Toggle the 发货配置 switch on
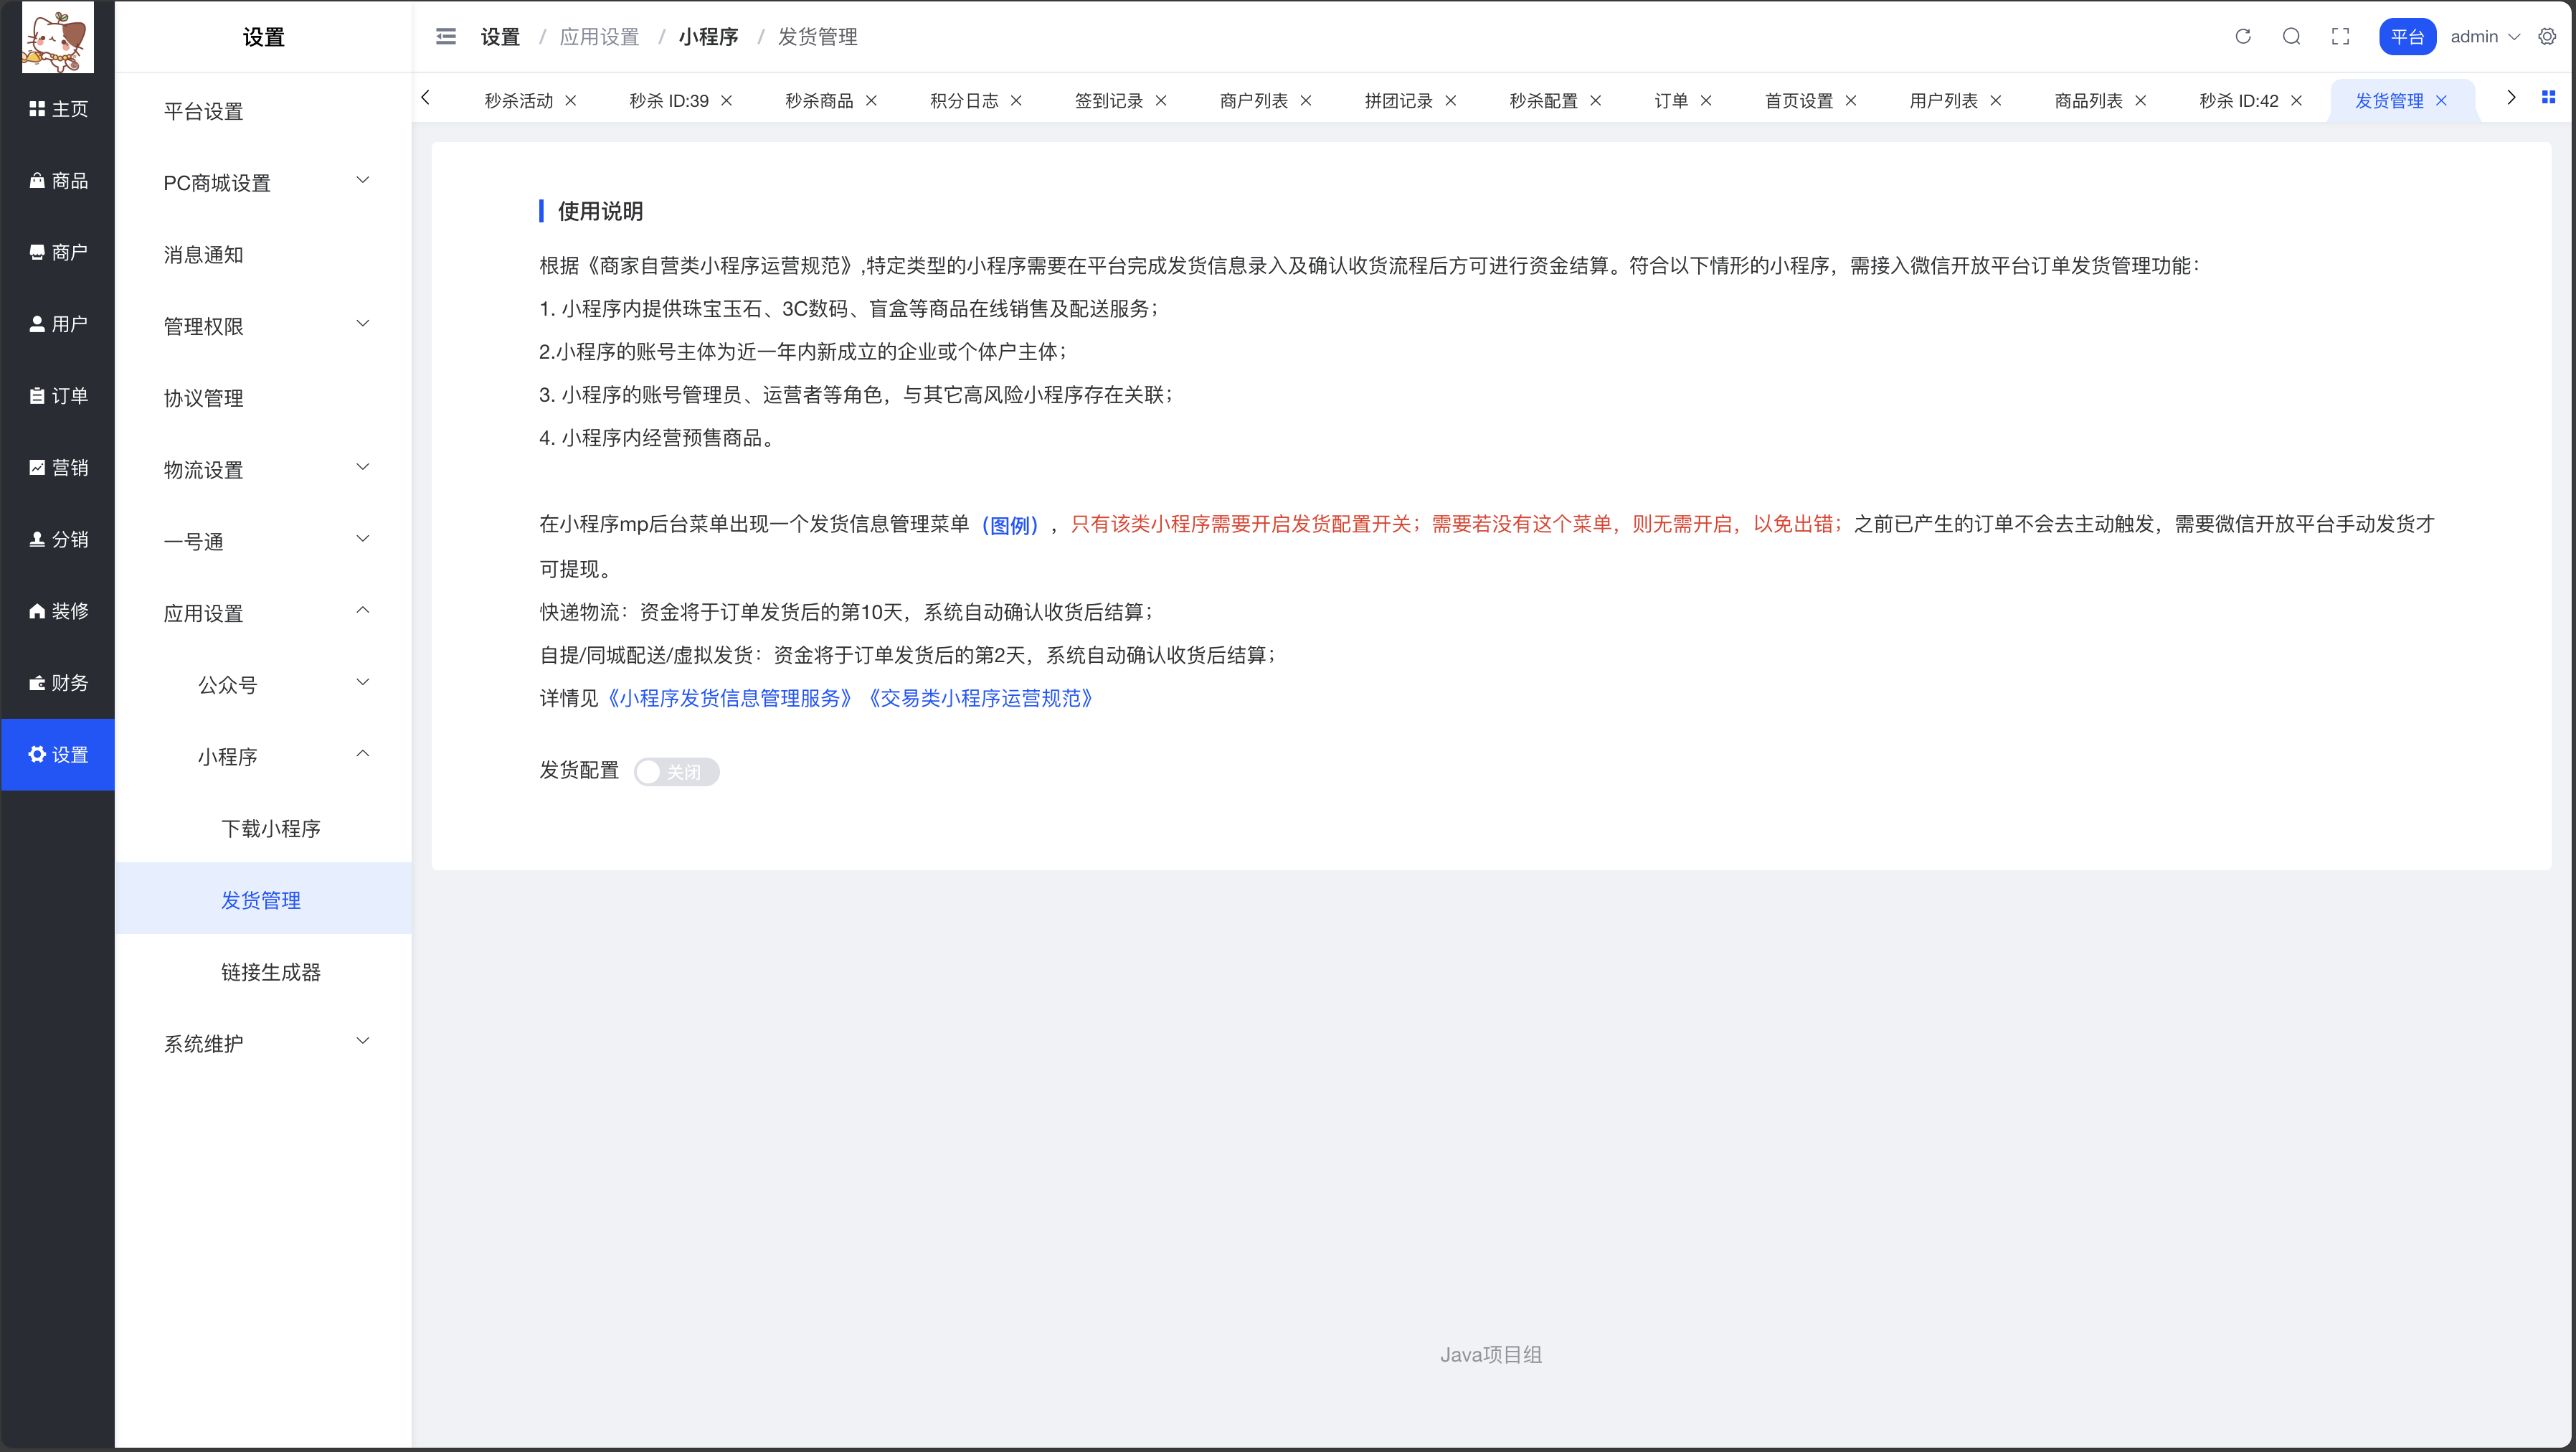 click(x=677, y=771)
